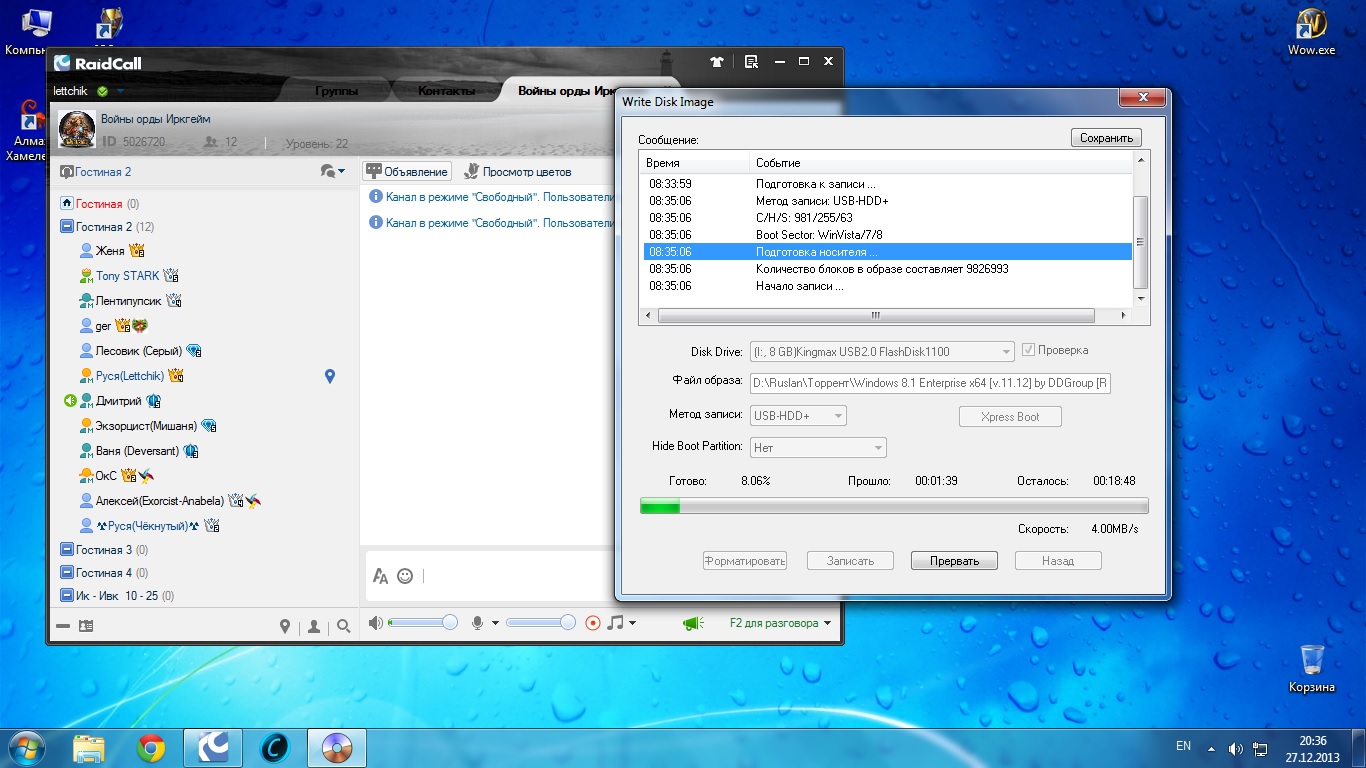
Task: Click the Сохранить button
Action: point(1106,138)
